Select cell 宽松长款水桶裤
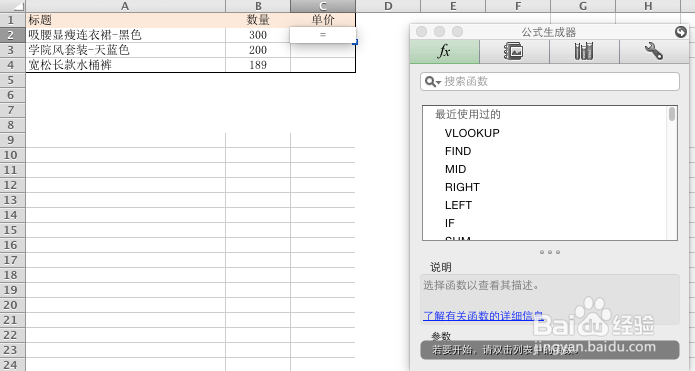695x371 pixels. tap(125, 65)
